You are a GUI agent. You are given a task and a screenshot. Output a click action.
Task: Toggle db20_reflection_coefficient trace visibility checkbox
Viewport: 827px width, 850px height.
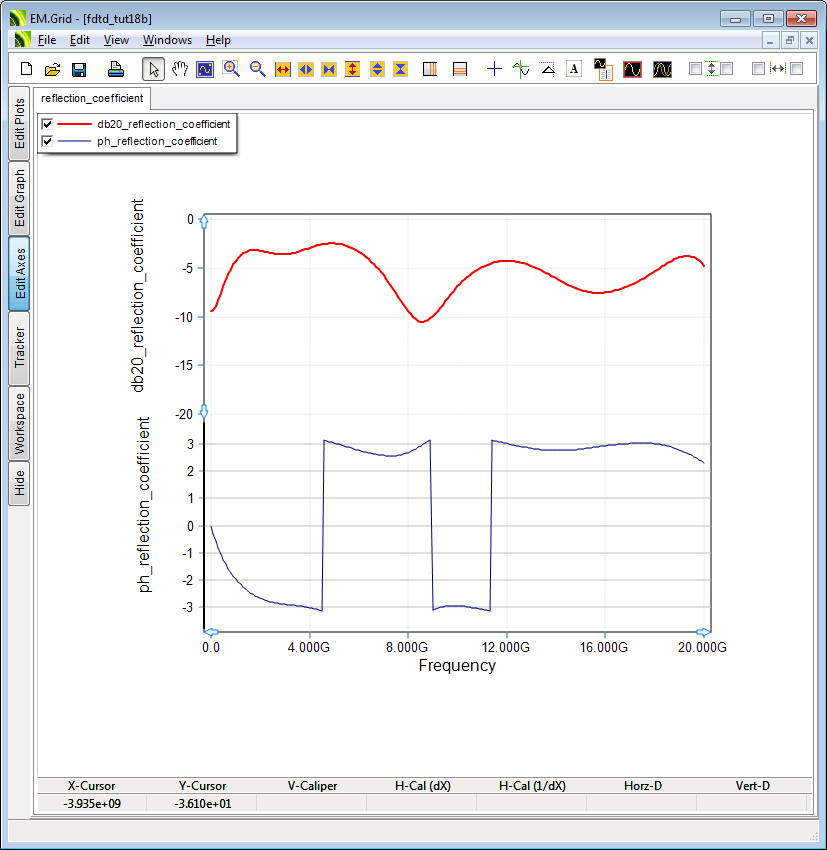tap(47, 124)
